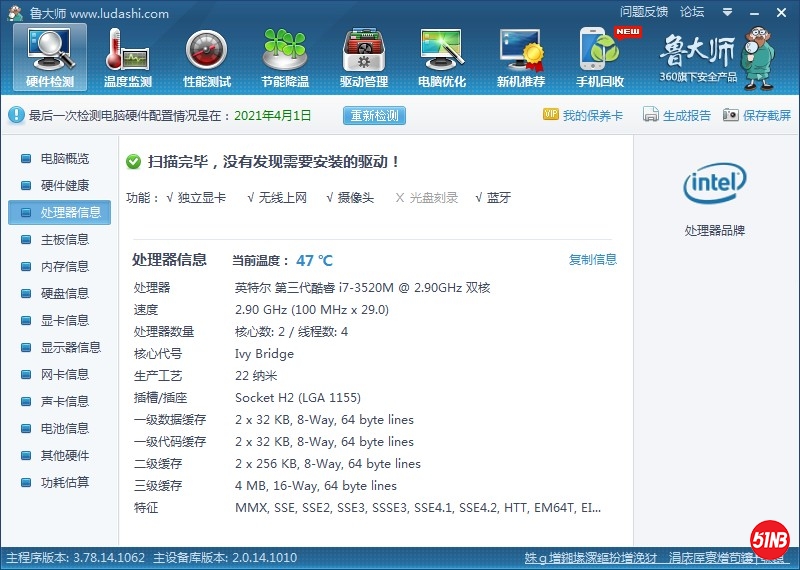Screen dimensions: 800x570
Task: Switch to 主板信息 motherboard info
Action: [64, 240]
